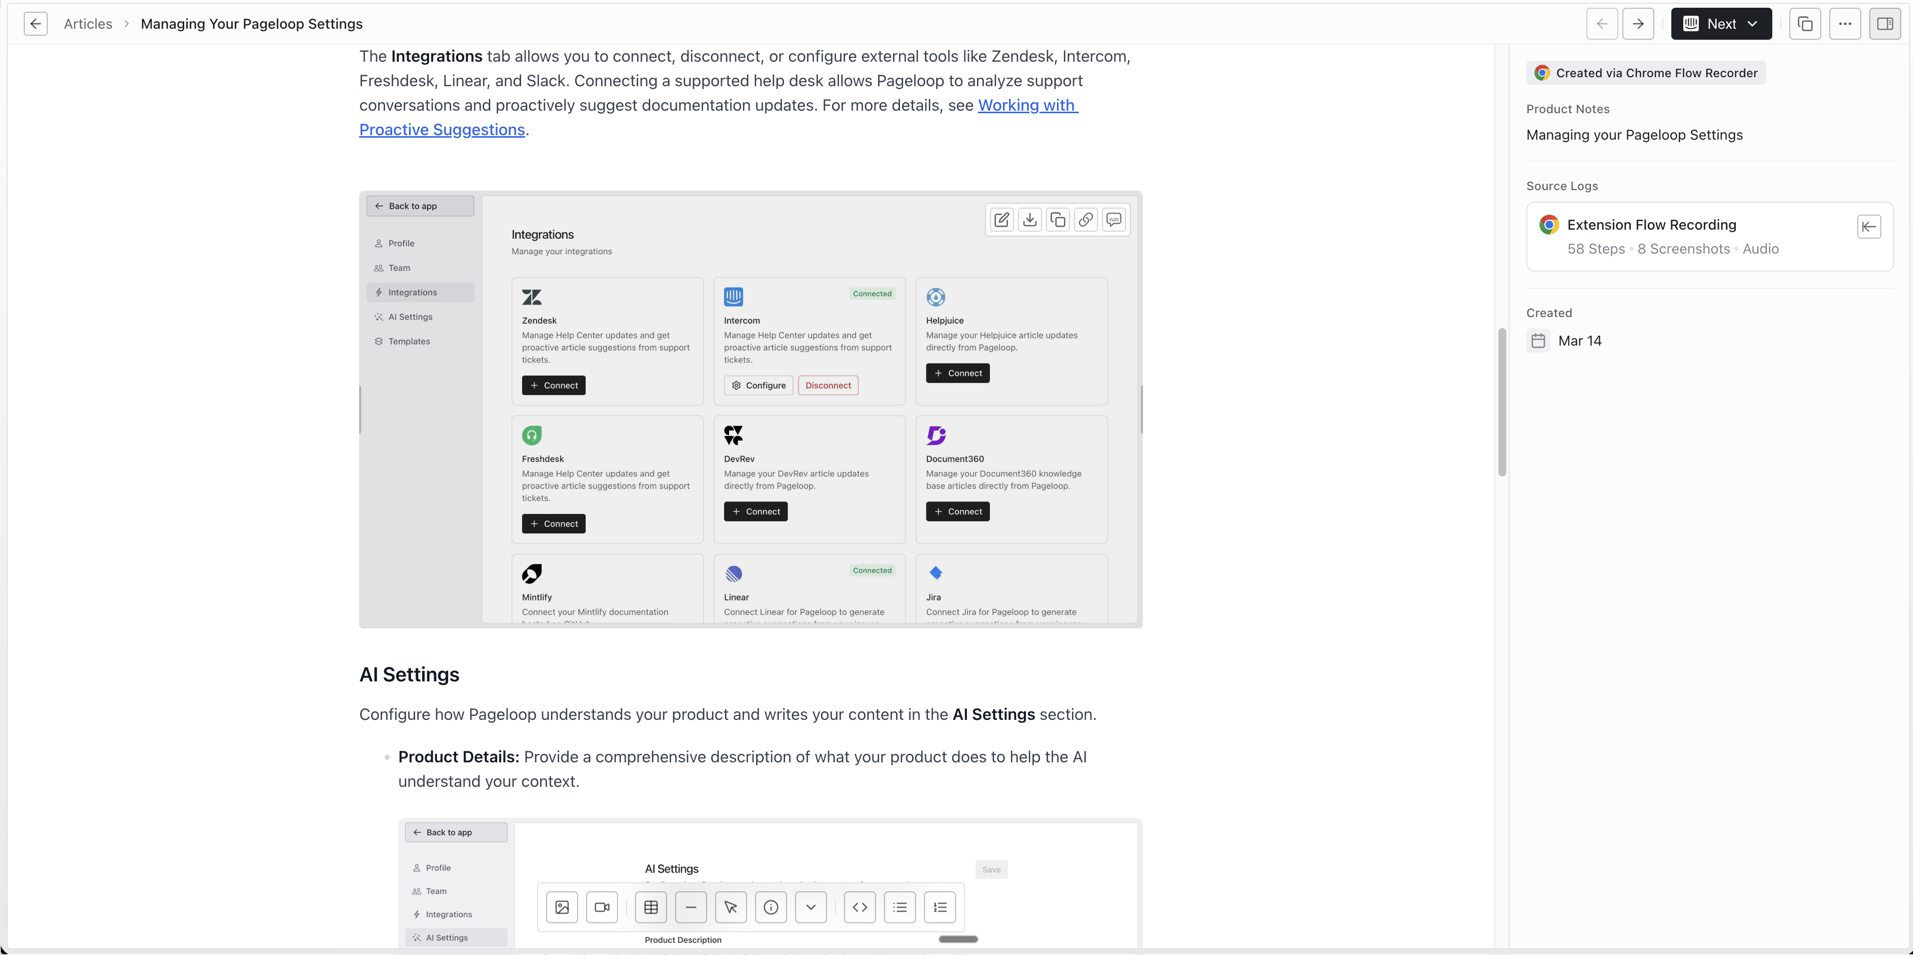Image resolution: width=1913 pixels, height=955 pixels.
Task: Follow the Working with Proactive Suggestions link
Action: (x=1027, y=105)
